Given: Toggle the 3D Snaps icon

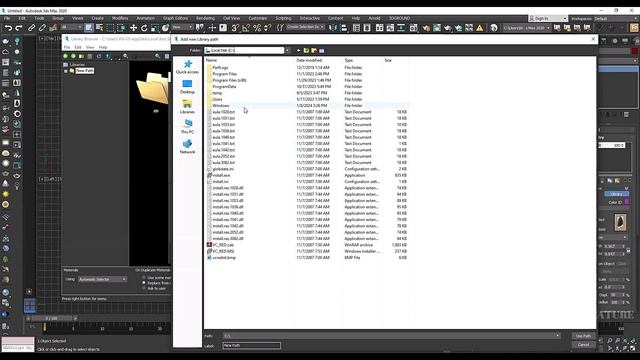Looking at the screenshot, I should coord(235,28).
